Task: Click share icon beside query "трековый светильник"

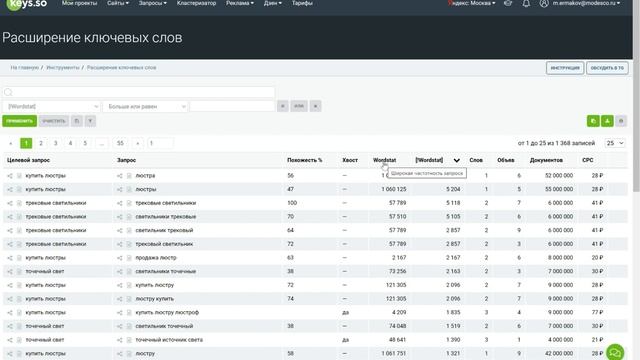Action: pos(120,244)
